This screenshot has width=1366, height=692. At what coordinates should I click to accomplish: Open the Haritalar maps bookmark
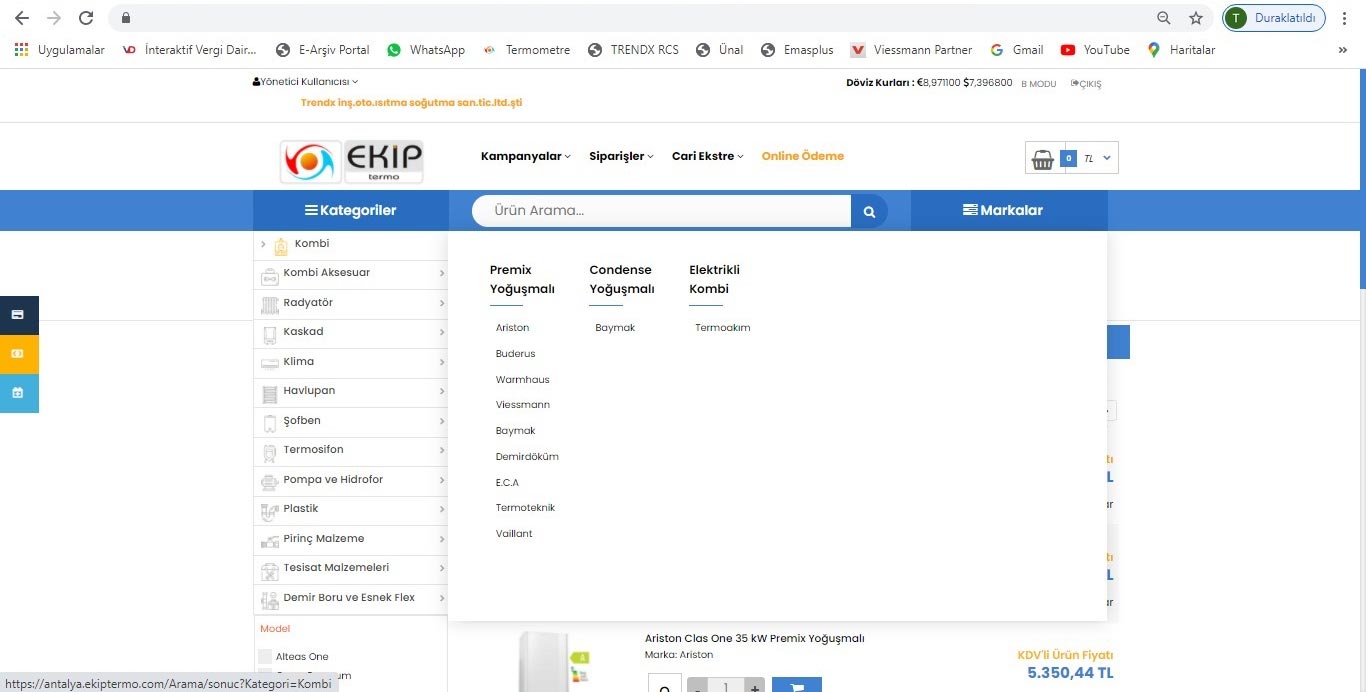(1181, 50)
